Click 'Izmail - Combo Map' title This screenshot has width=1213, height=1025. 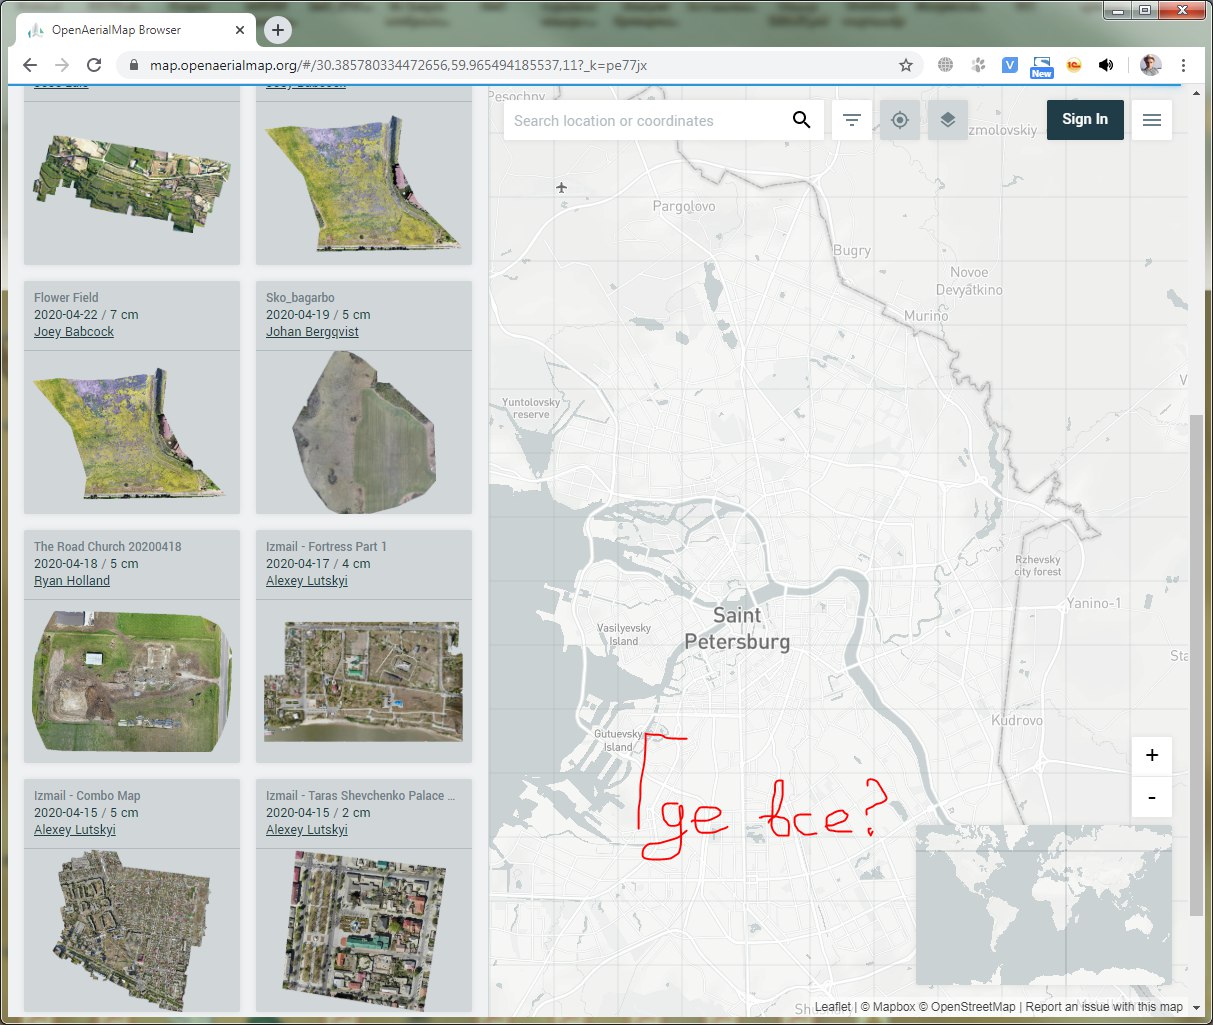pos(87,796)
